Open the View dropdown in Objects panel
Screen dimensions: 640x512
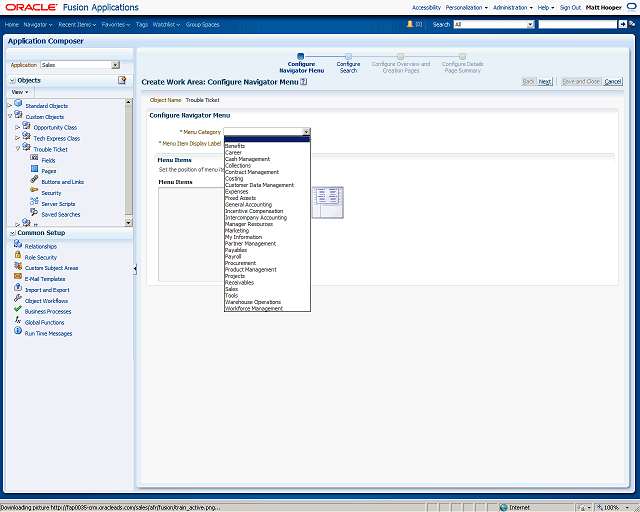click(20, 92)
